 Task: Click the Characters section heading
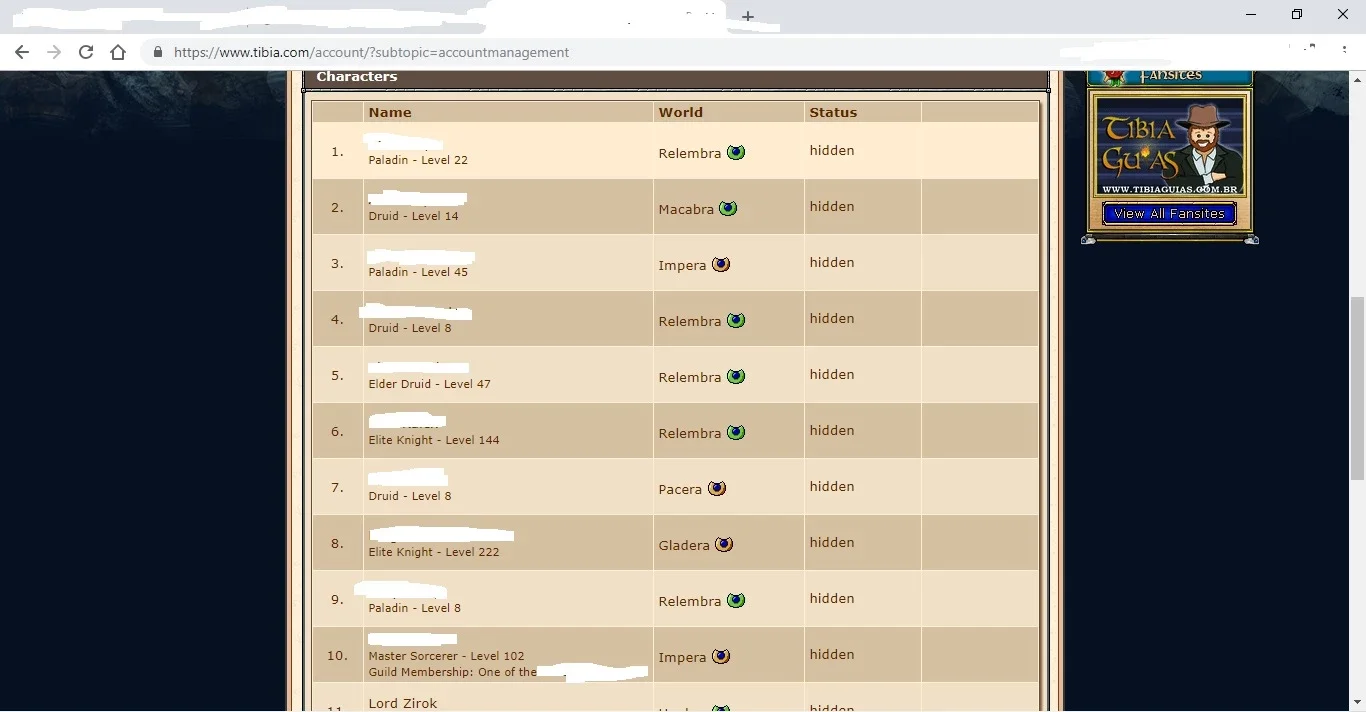point(357,76)
